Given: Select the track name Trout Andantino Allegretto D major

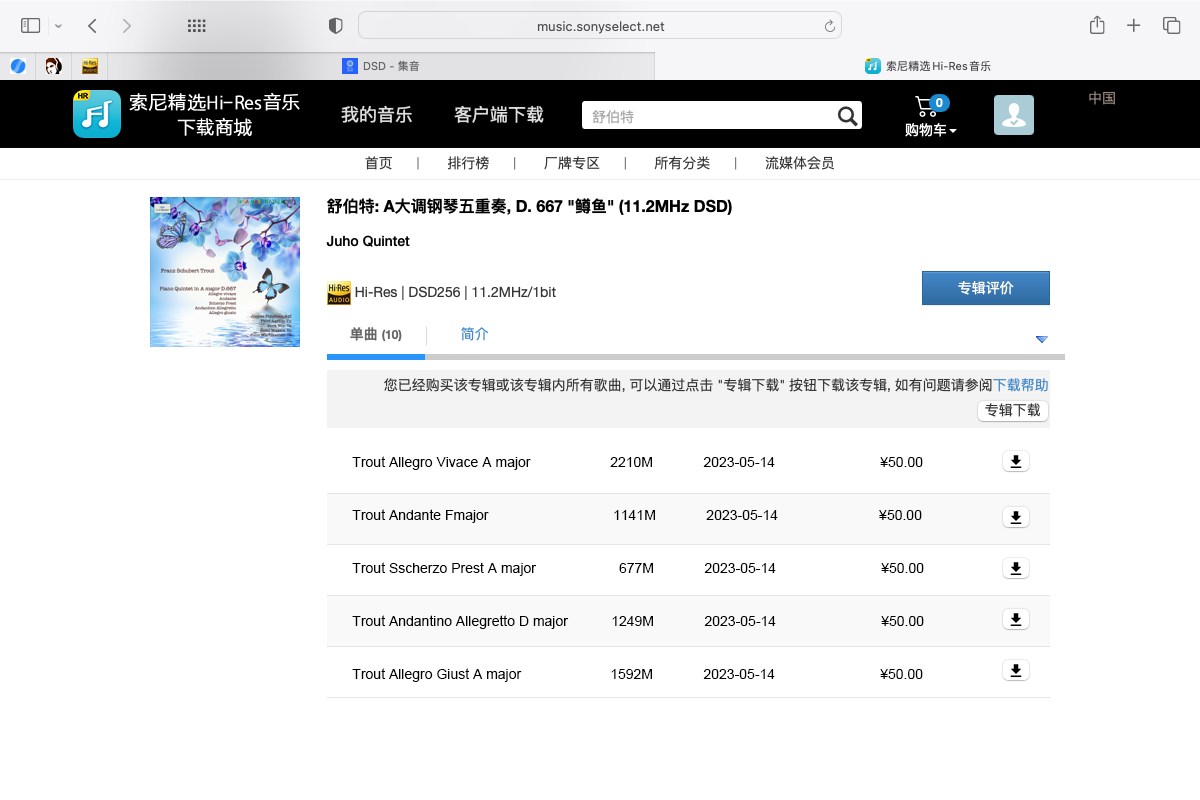Looking at the screenshot, I should point(460,621).
